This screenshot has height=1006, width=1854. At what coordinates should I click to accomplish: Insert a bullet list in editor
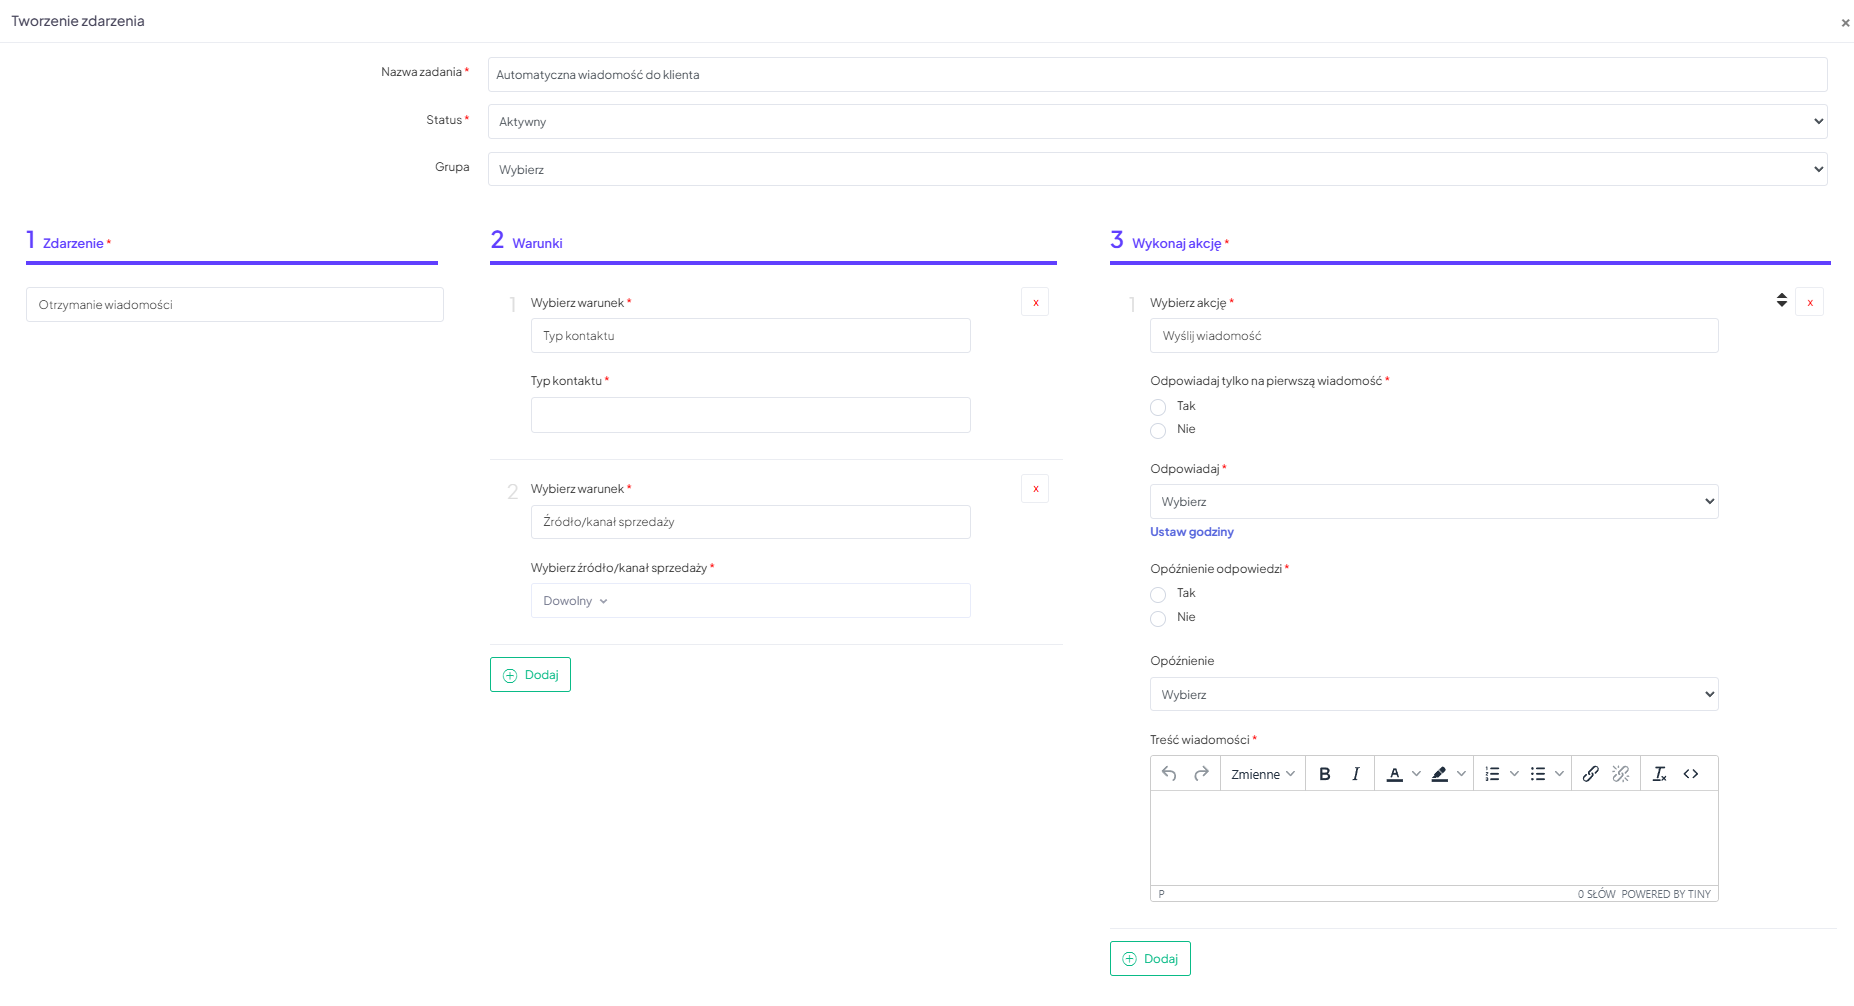(x=1538, y=774)
